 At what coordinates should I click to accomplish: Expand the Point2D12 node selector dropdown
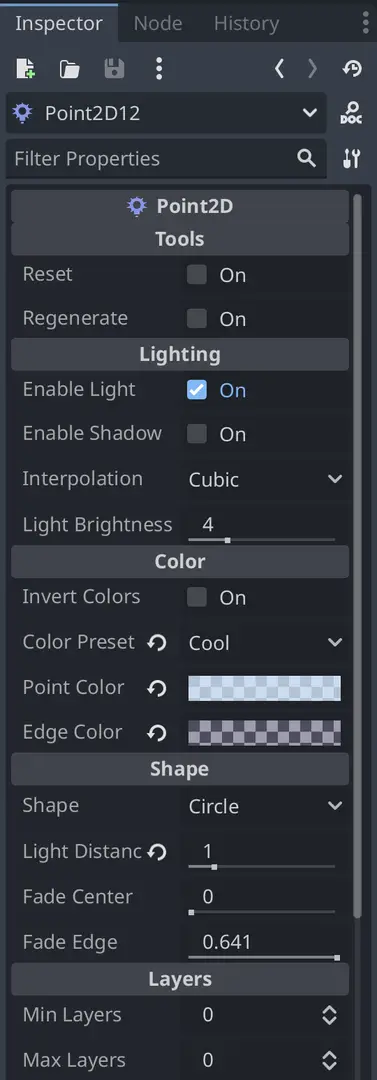click(166, 113)
